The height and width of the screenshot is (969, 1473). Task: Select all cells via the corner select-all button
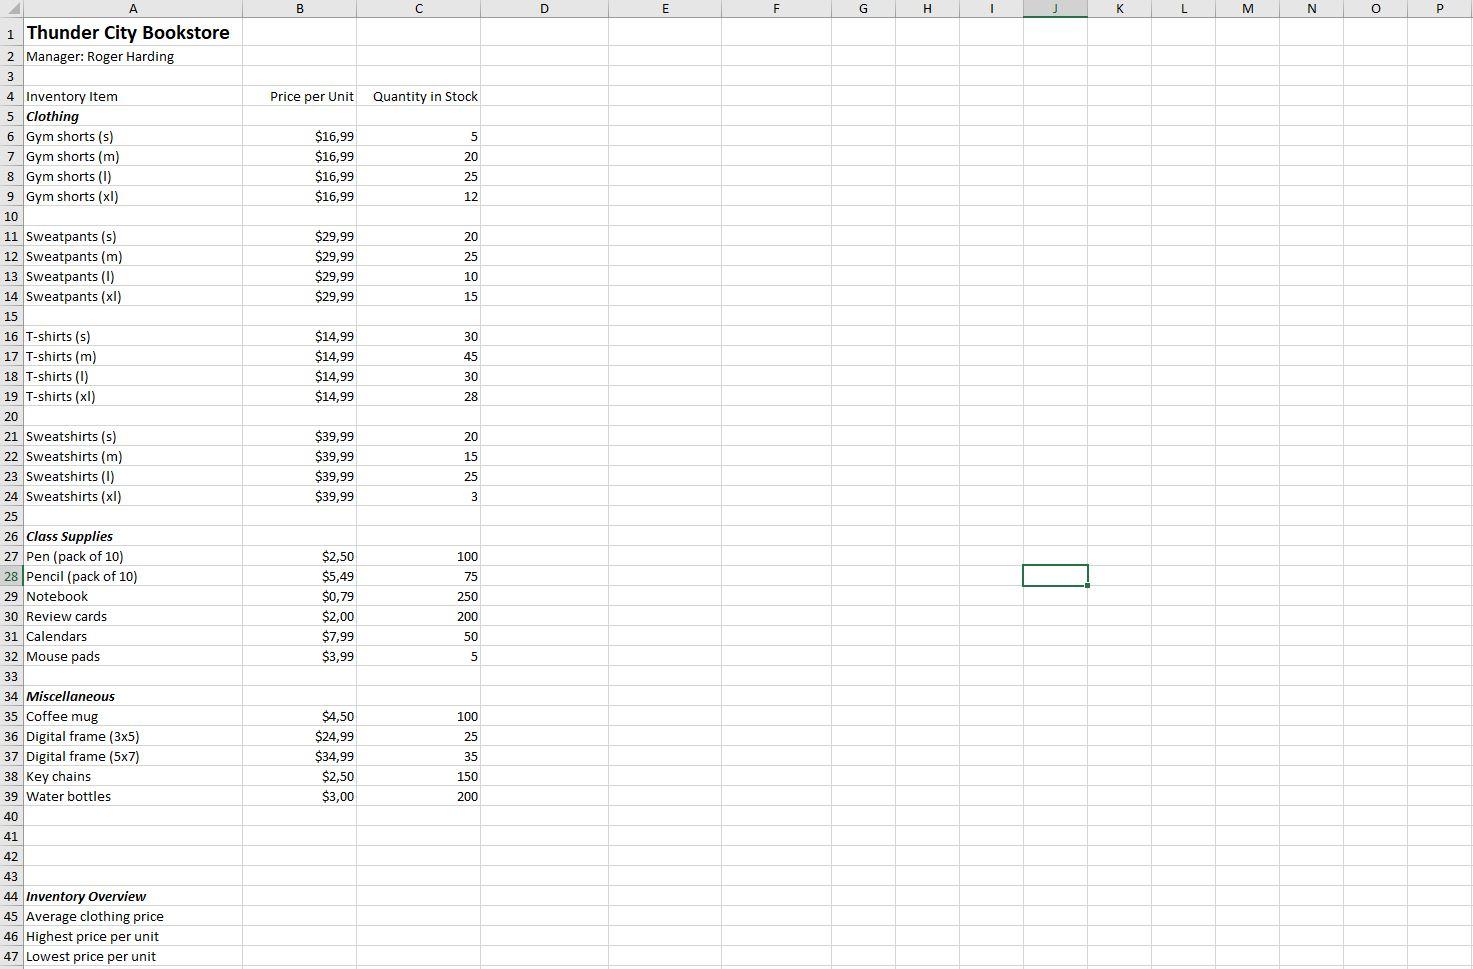click(x=11, y=9)
